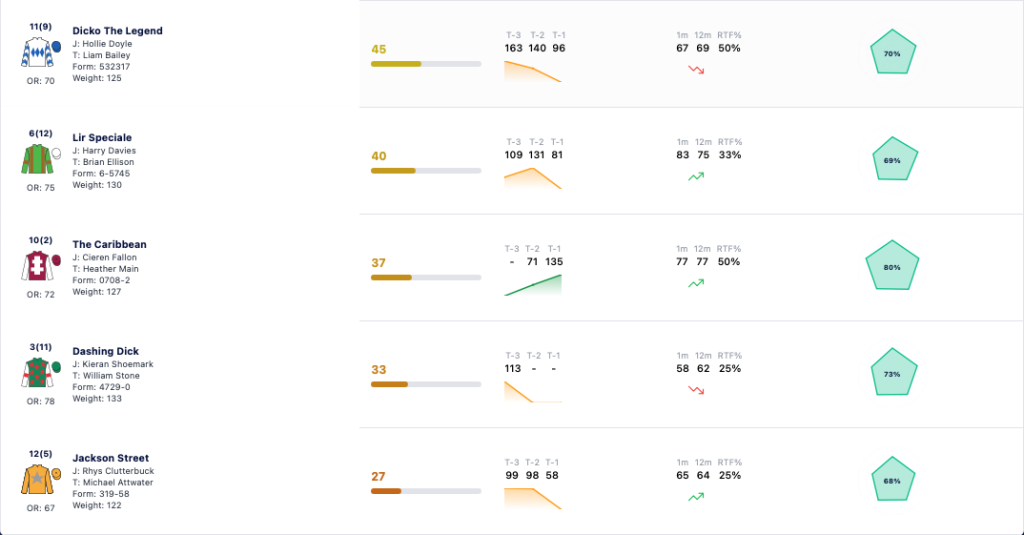Click Dicko The Legend's blue diamond silks icon
Viewport: 1024px width, 535px height.
(41, 52)
